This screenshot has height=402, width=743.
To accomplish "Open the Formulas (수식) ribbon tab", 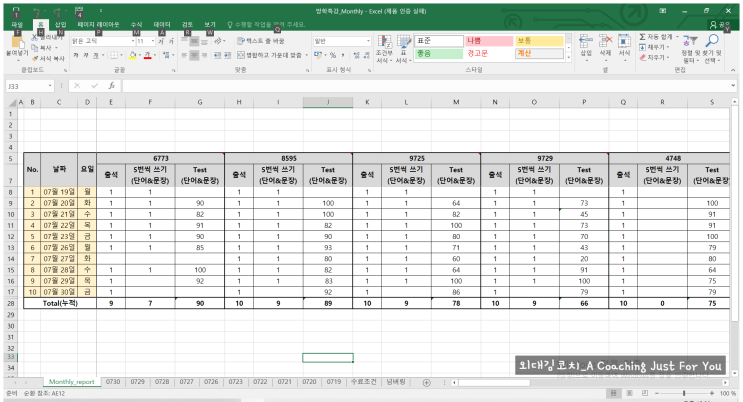I will (136, 25).
